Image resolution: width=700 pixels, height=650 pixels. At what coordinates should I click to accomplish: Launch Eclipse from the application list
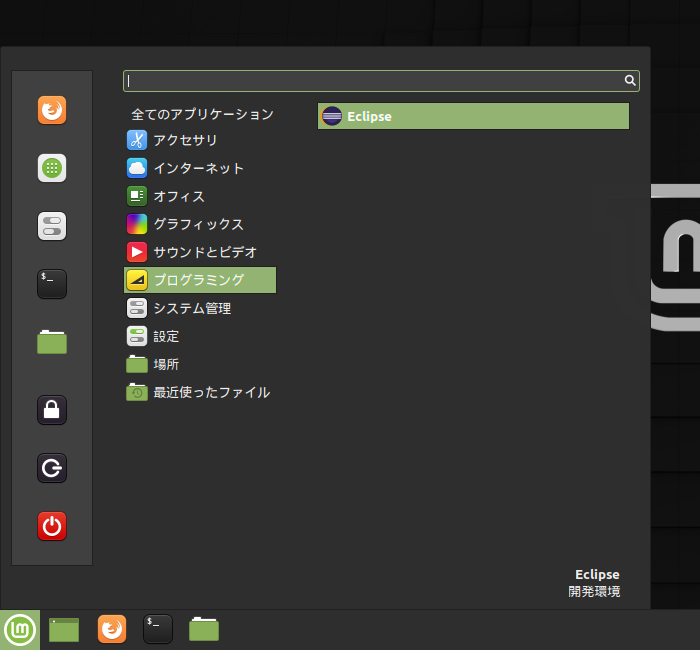coord(473,116)
